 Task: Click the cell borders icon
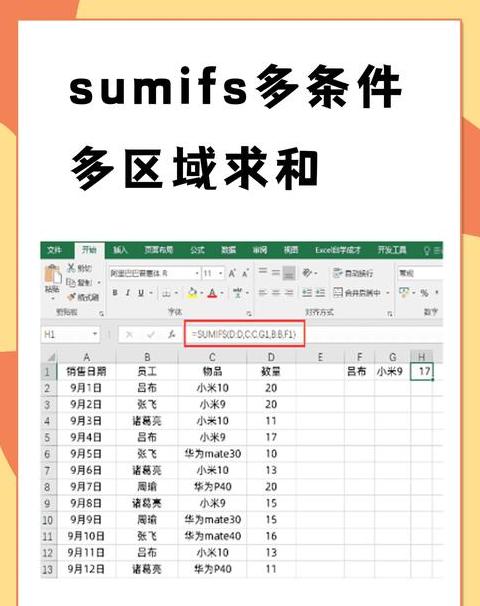coord(166,293)
